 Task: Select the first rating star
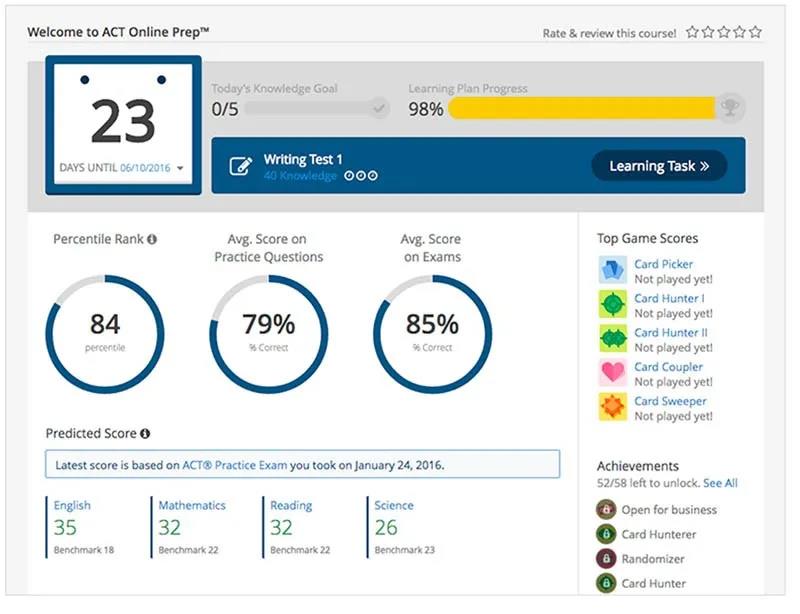pyautogui.click(x=693, y=33)
